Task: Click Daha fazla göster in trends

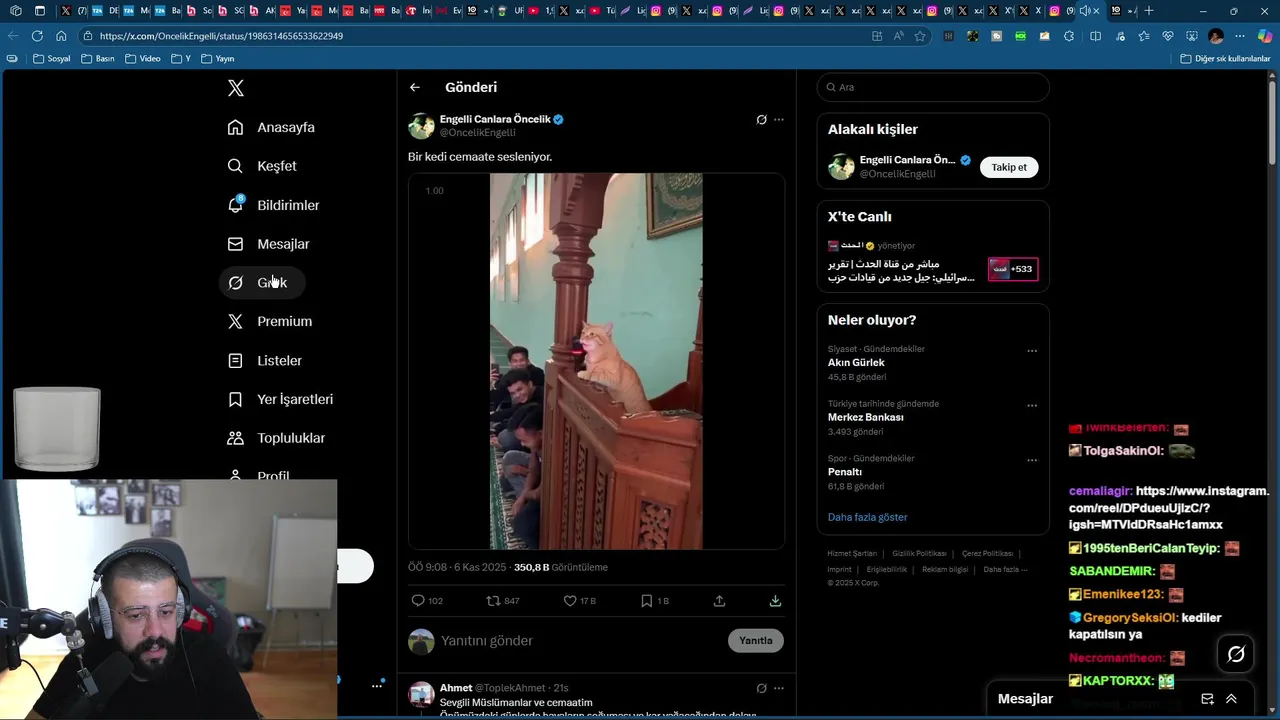Action: tap(867, 517)
